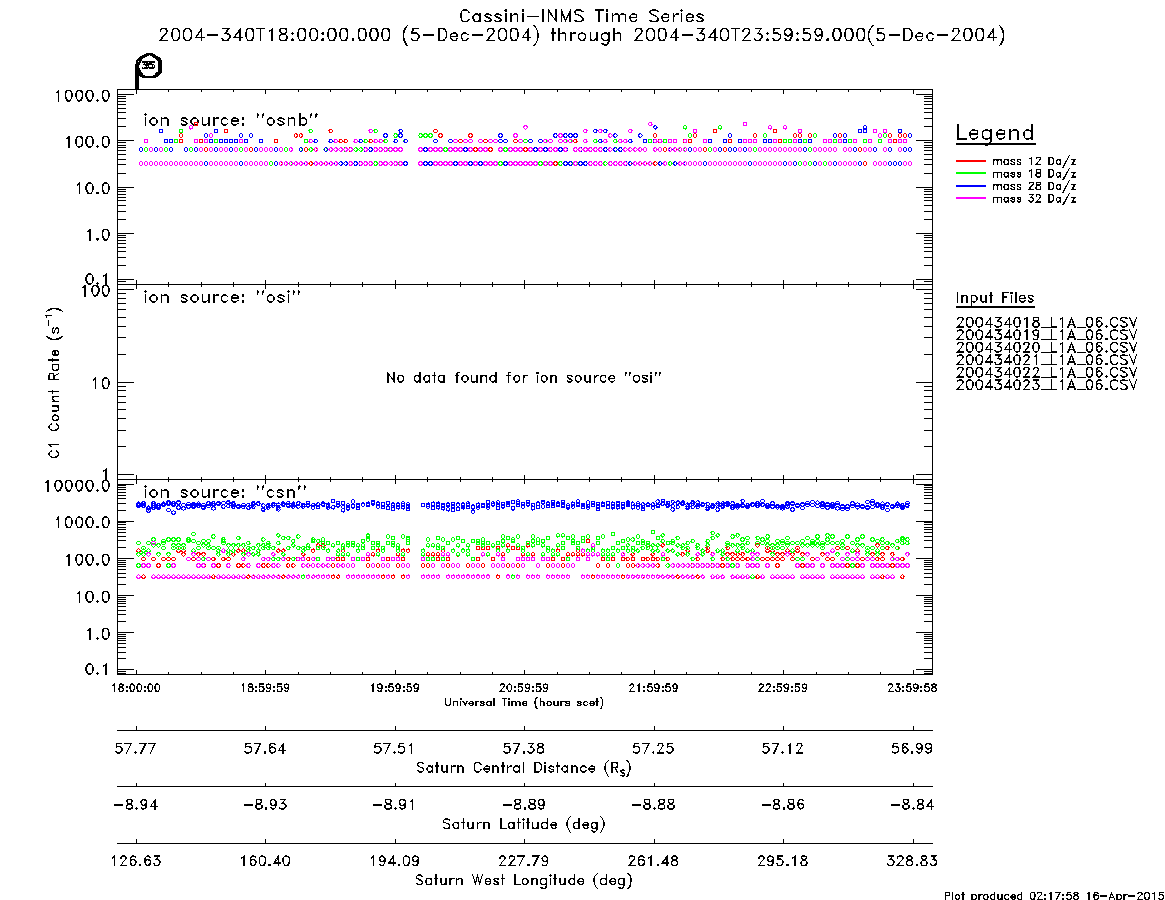1165x900 pixels.
Task: Click the -8.93 latitude value
Action: pos(265,805)
